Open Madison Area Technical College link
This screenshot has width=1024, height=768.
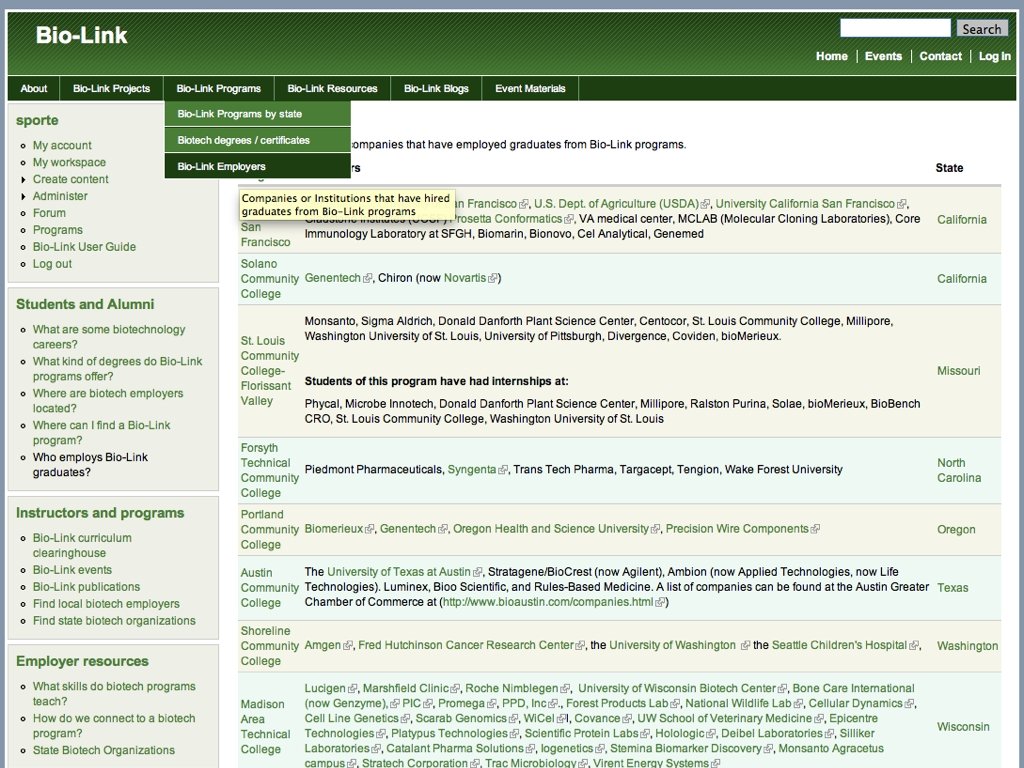coord(265,727)
